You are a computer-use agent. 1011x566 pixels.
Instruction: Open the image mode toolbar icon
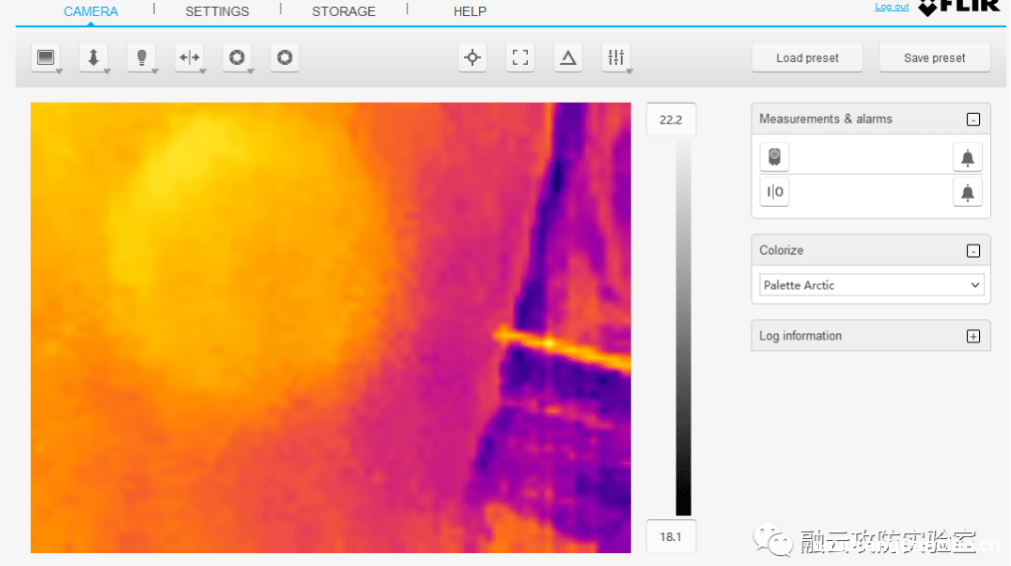coord(46,58)
